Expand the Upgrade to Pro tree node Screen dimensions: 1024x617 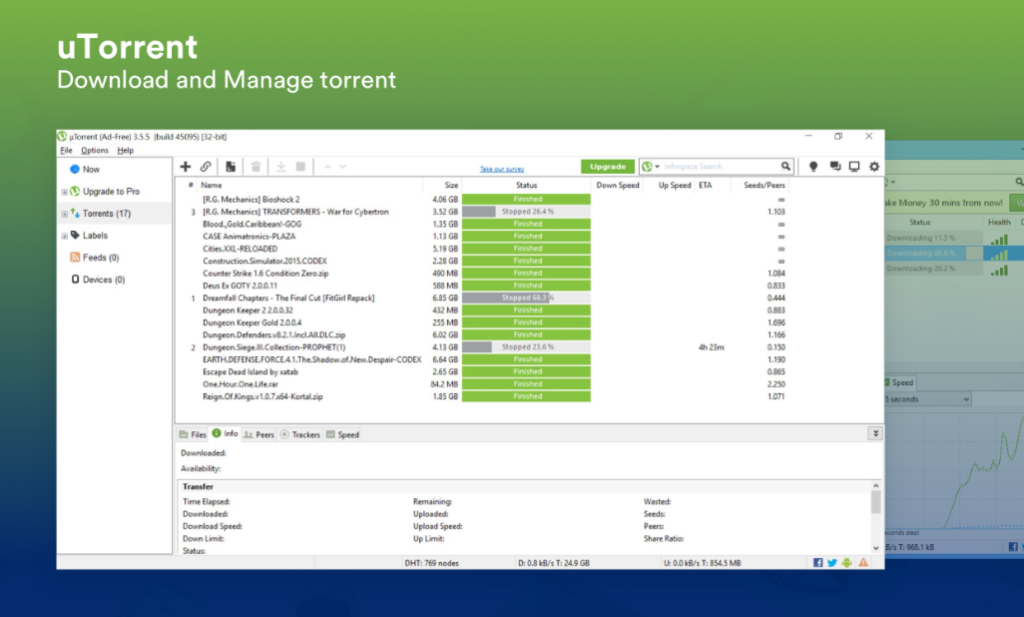pyautogui.click(x=64, y=192)
